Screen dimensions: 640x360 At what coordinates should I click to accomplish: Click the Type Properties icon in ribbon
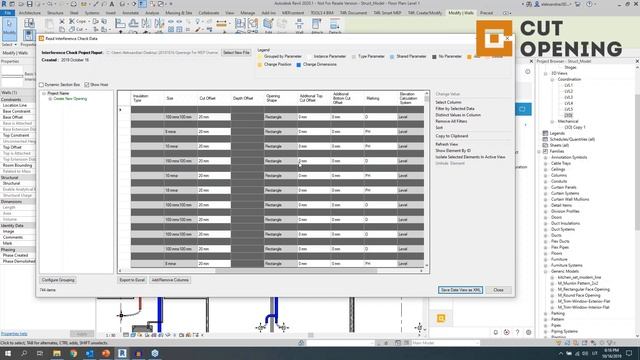(29, 23)
